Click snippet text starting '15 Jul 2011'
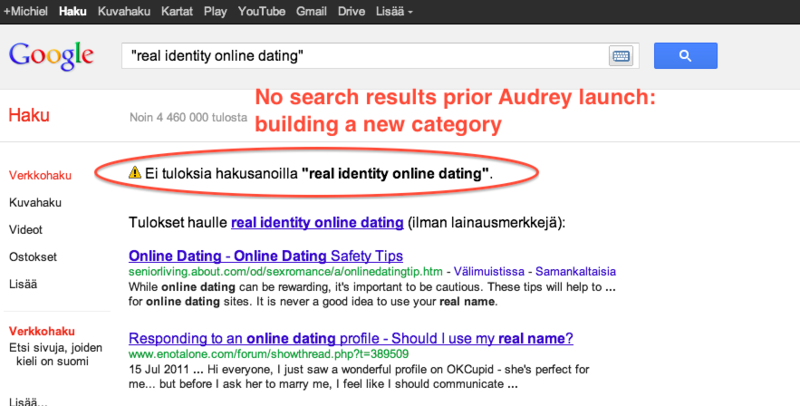The width and height of the screenshot is (800, 406). [359, 376]
